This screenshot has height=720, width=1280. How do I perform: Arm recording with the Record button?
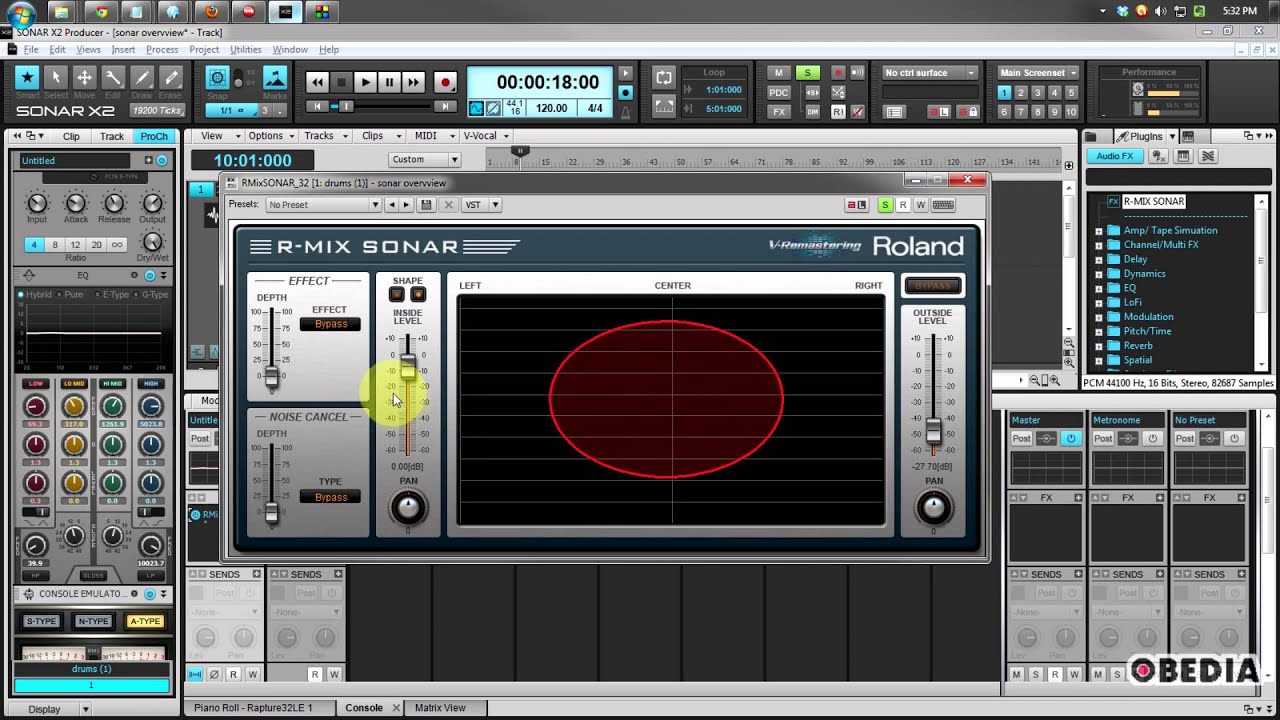[x=445, y=83]
